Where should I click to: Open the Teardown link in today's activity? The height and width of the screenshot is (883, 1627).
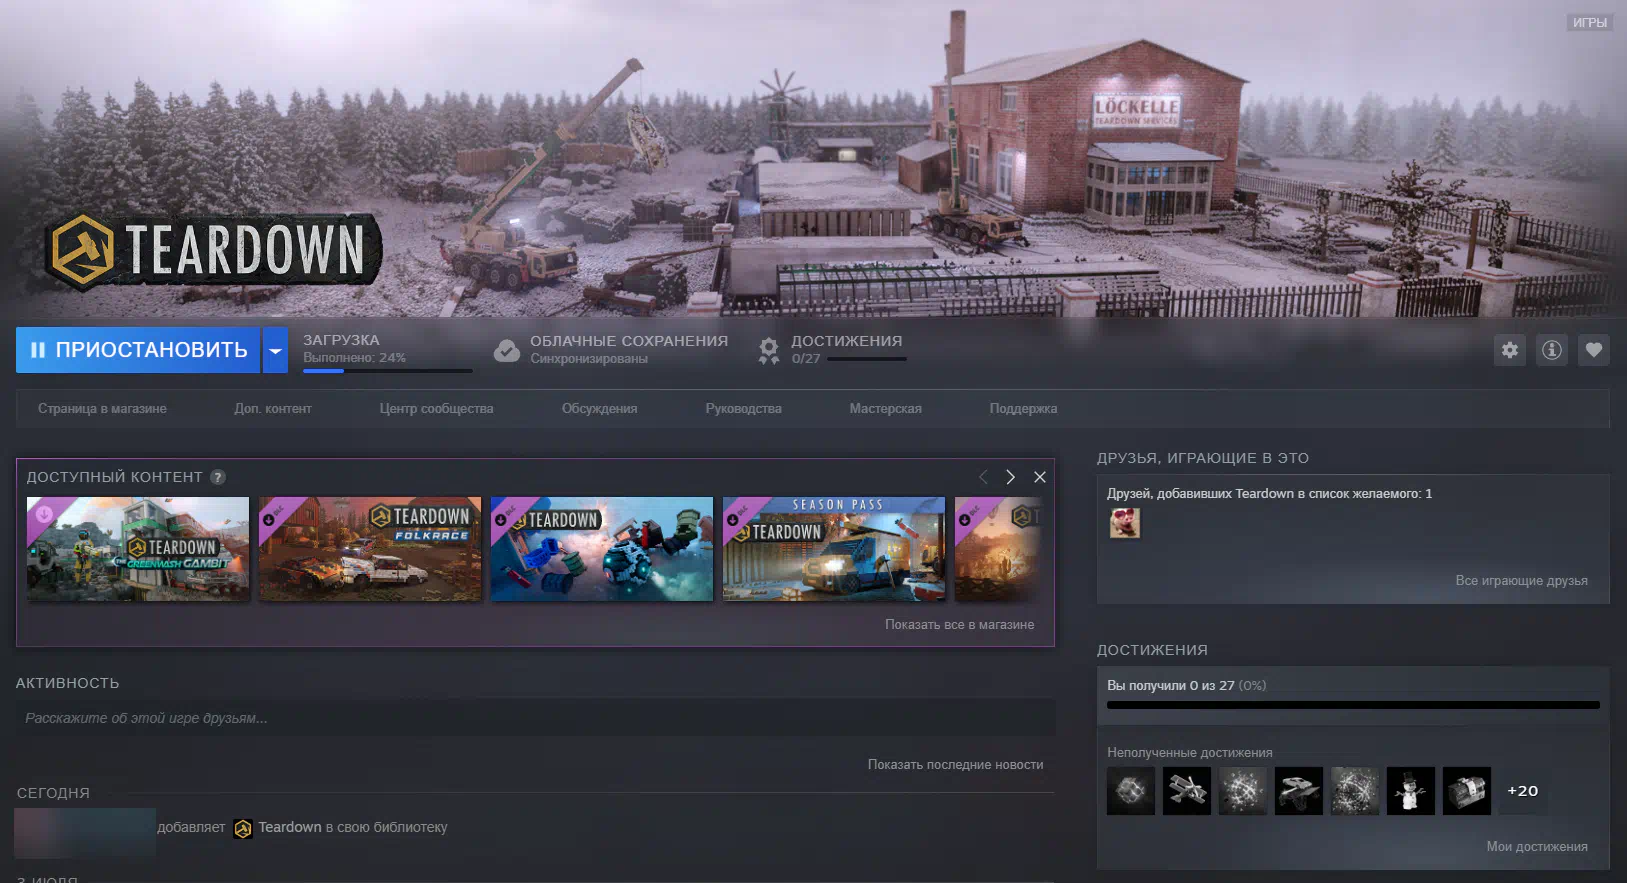(290, 827)
